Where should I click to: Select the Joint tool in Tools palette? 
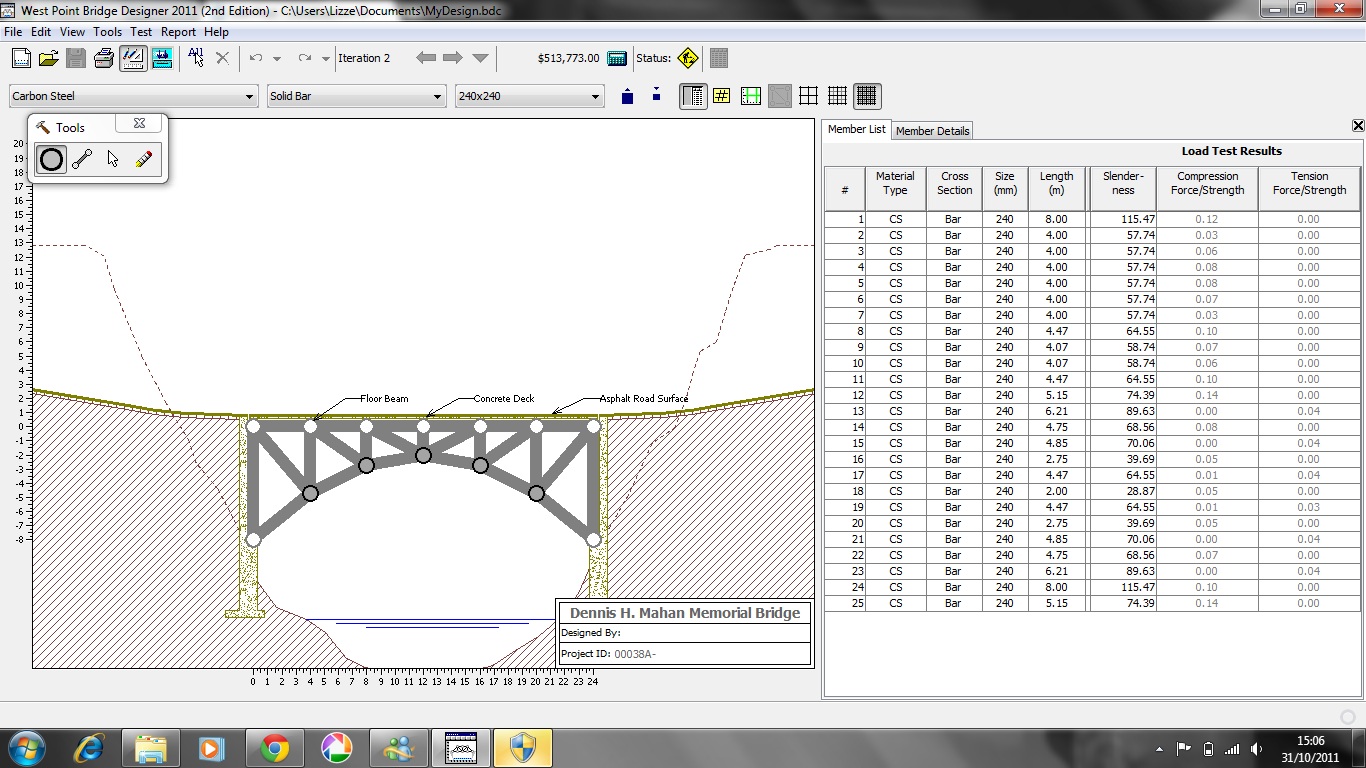pos(51,159)
